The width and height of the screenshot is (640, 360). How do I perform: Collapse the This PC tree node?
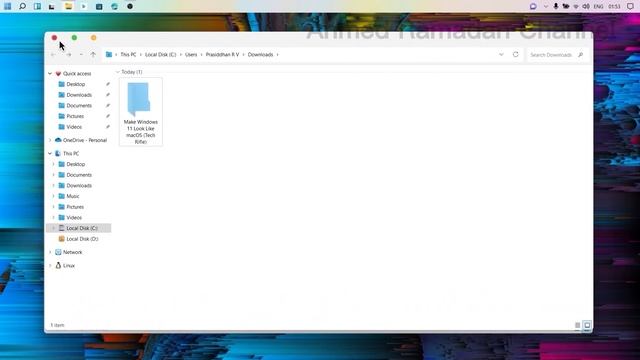tap(50, 153)
